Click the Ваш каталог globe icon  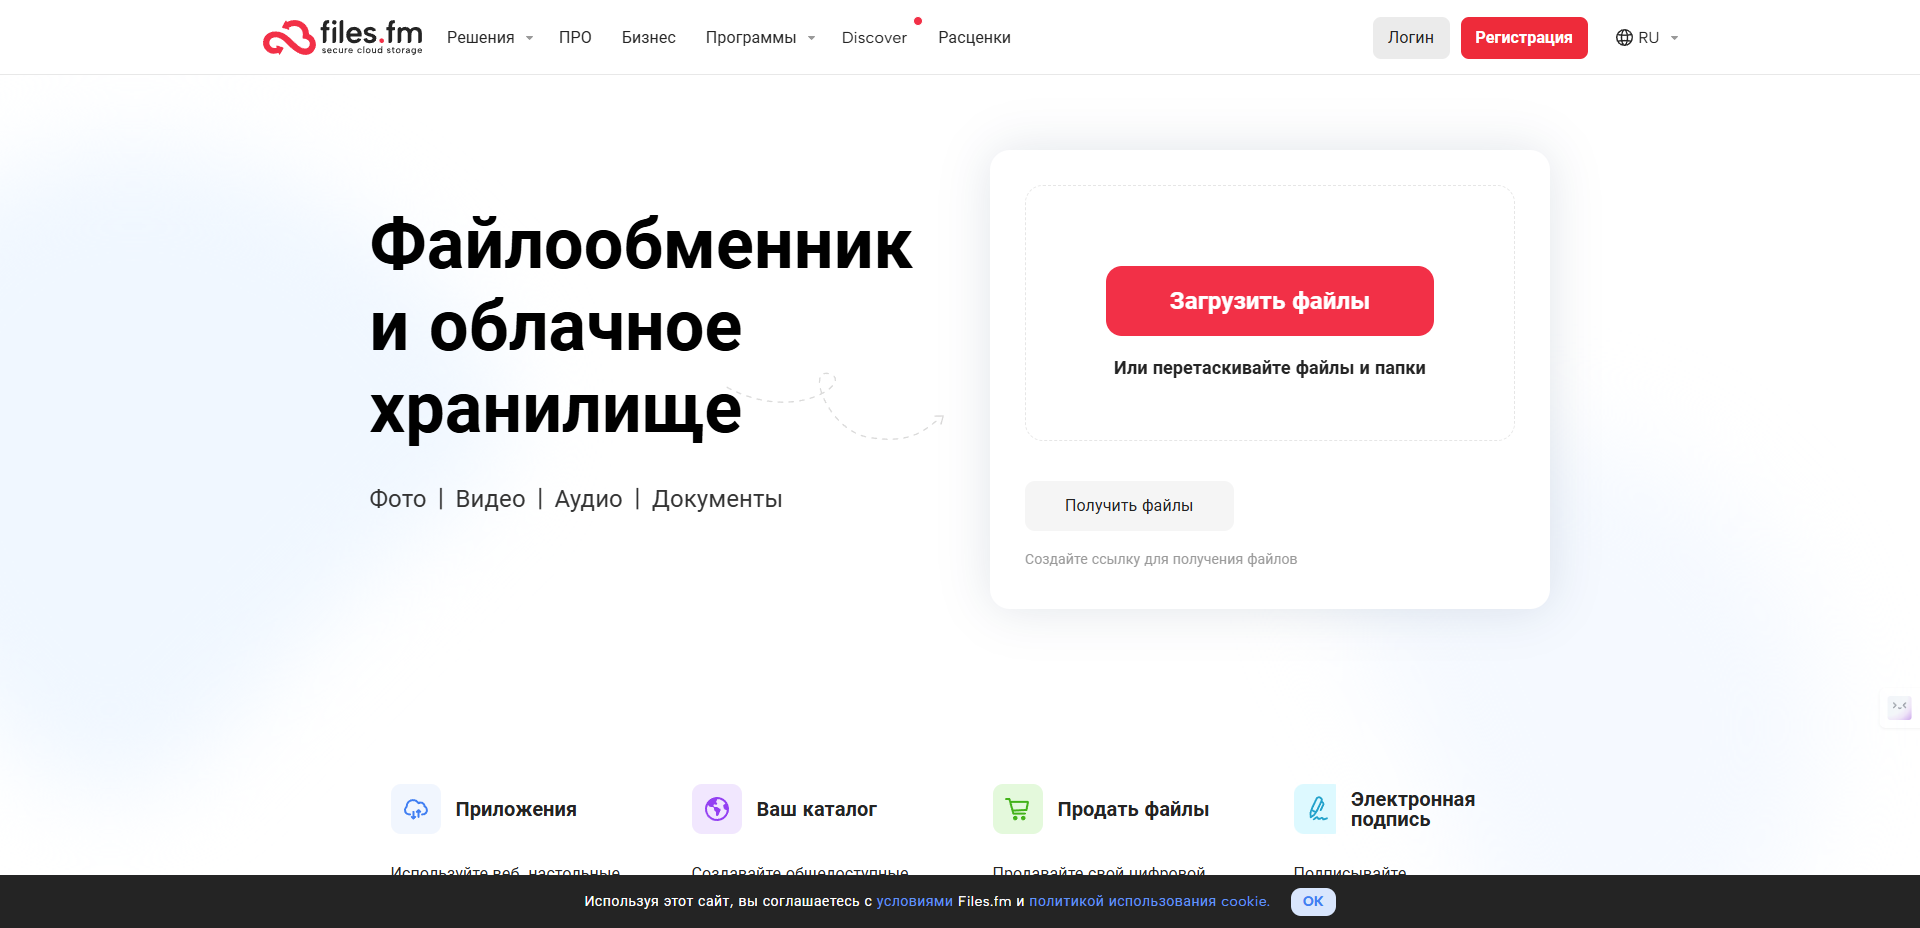[717, 809]
